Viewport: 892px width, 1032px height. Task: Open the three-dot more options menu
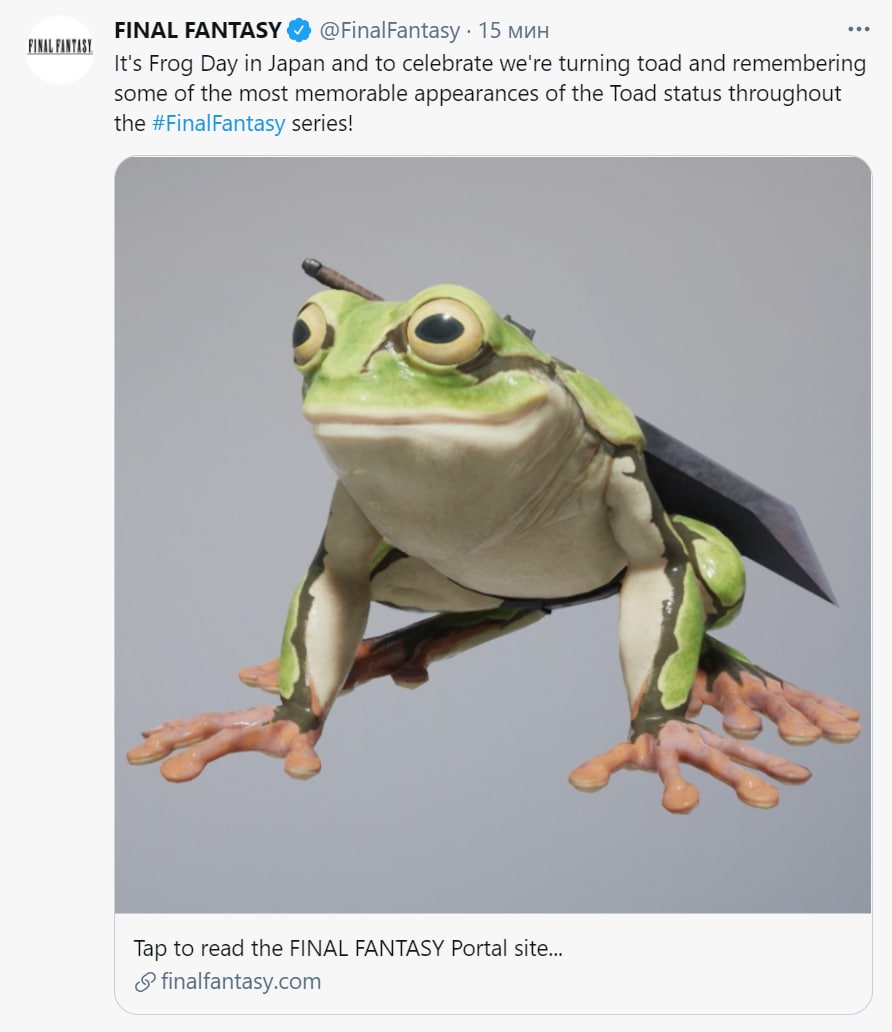pos(858,30)
